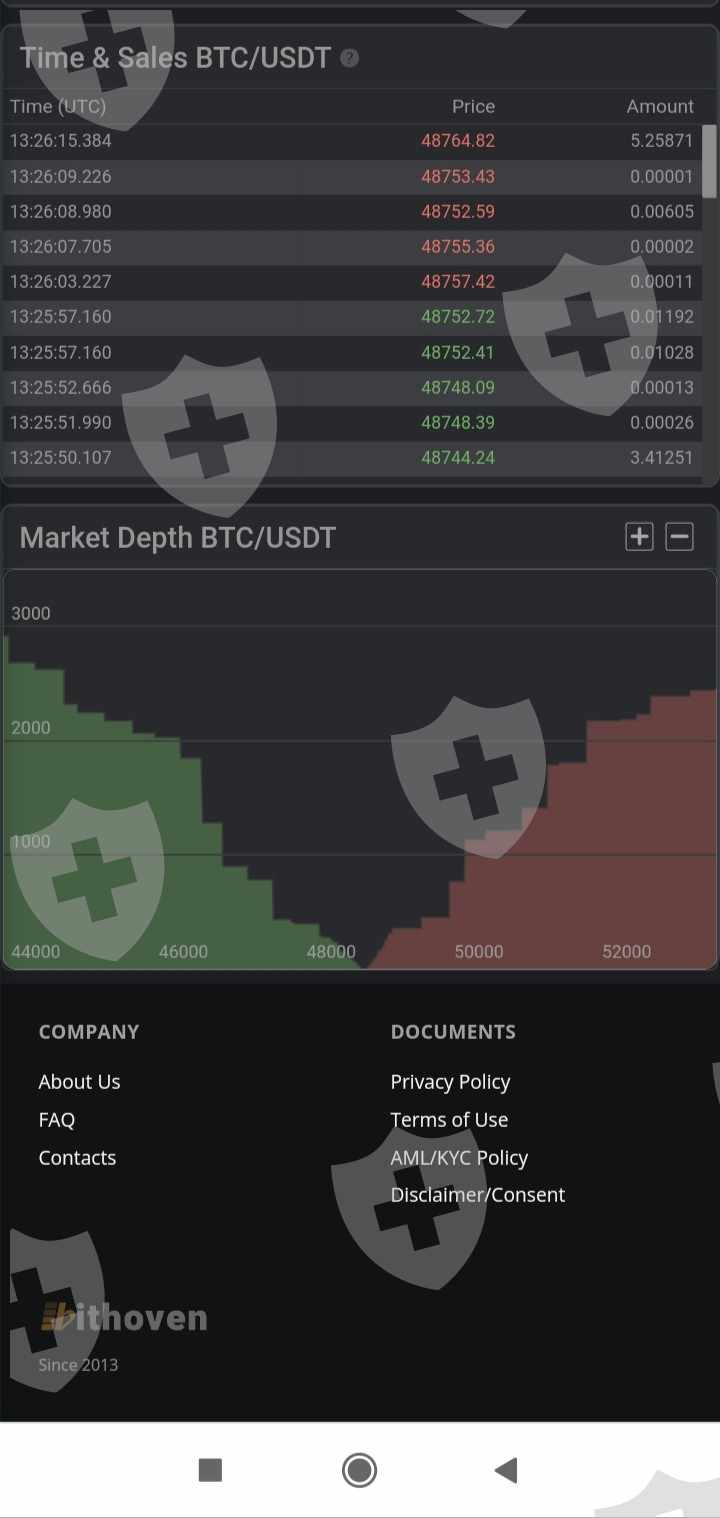The image size is (720, 1518).
Task: Tap the Android home circle button
Action: (359, 1469)
